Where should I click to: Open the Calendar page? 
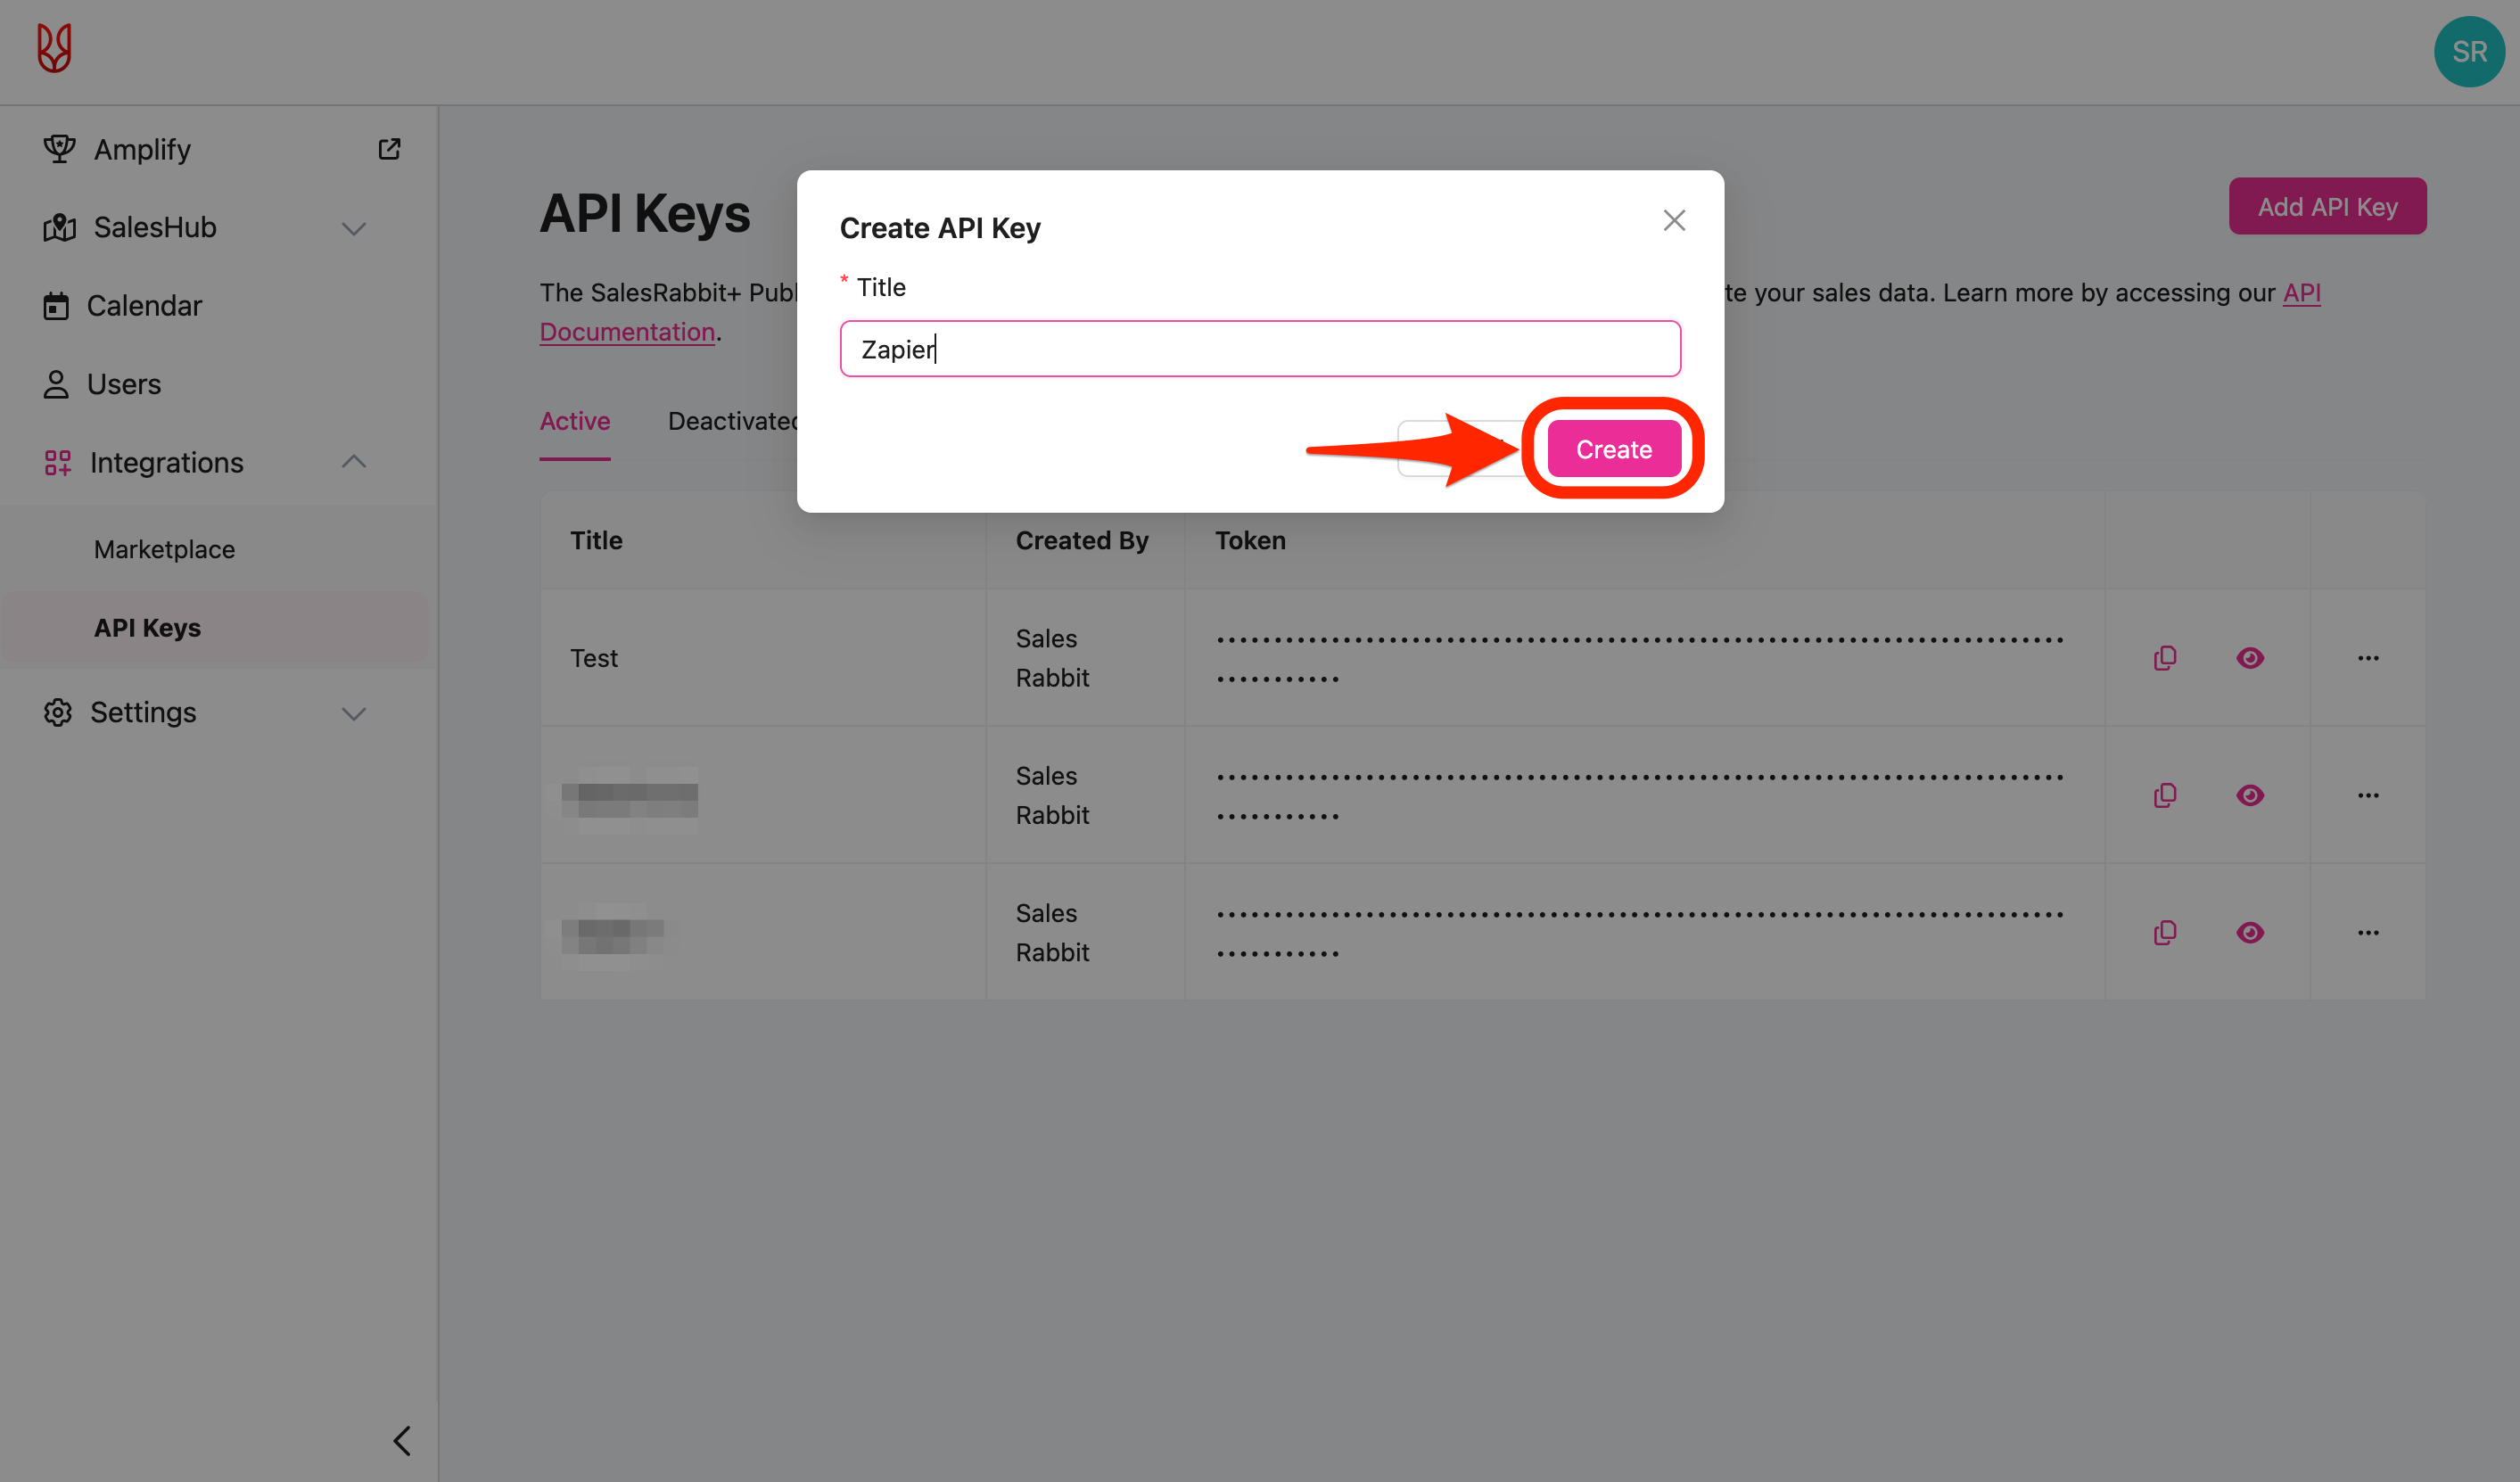(144, 306)
